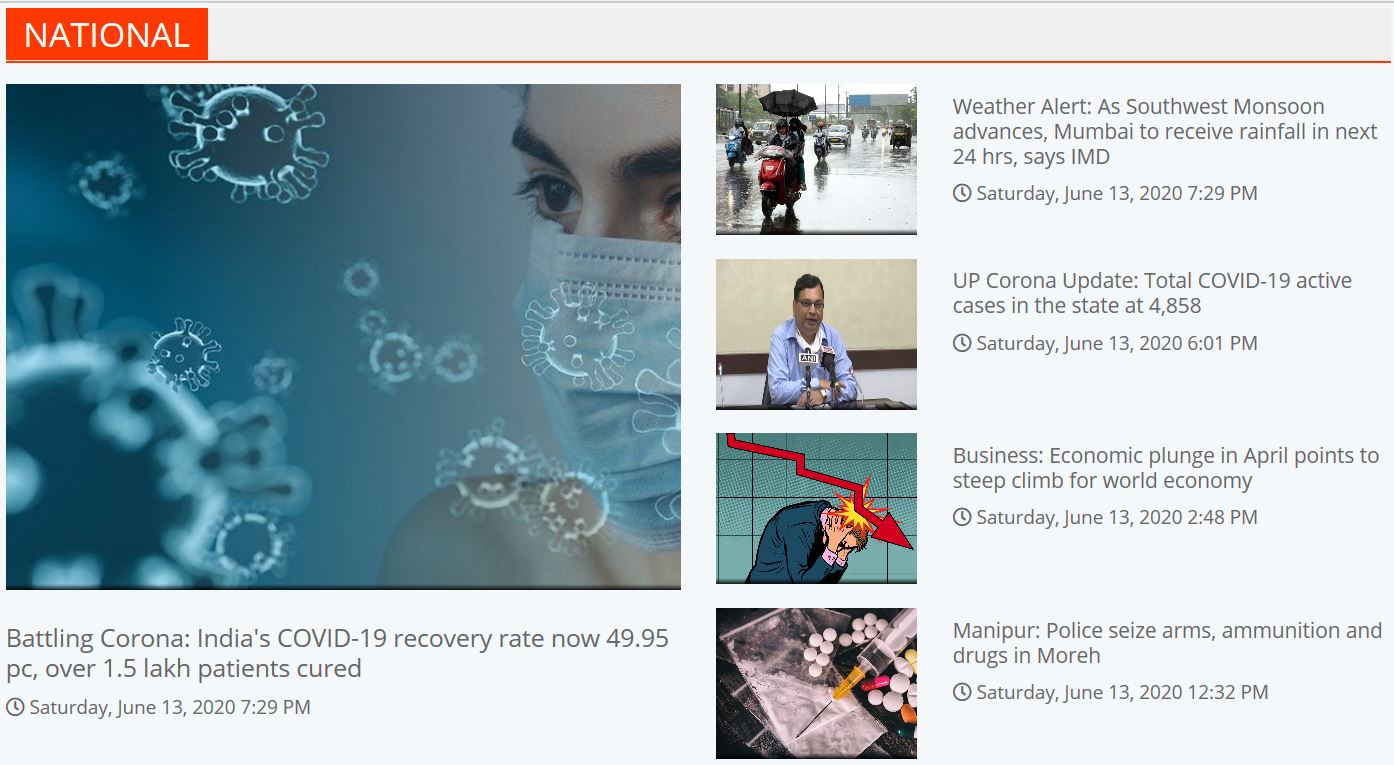This screenshot has width=1394, height=765.
Task: Click the red falling arrow economy cartoon thumbnail
Action: click(x=816, y=508)
